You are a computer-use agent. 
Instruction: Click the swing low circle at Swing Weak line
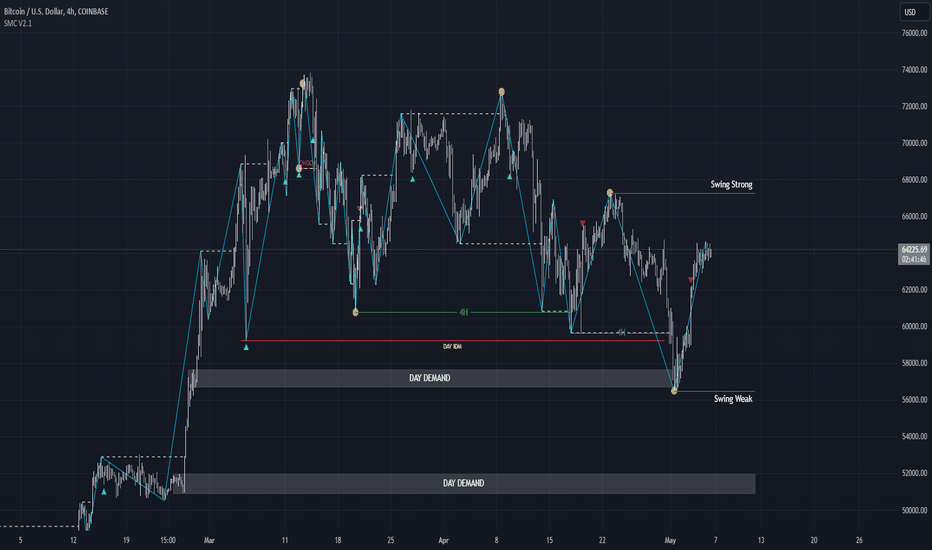(674, 391)
